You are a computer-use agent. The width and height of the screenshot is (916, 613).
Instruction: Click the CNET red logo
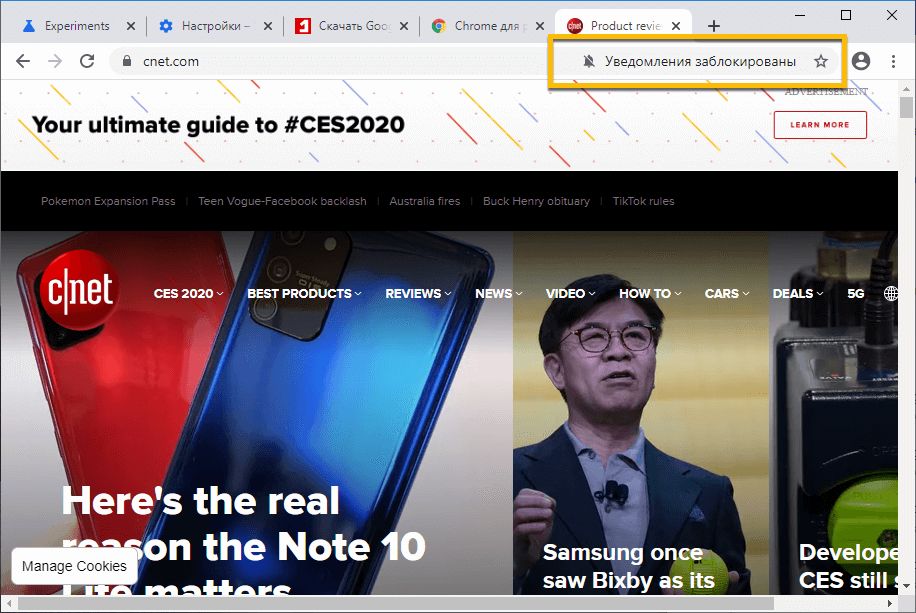80,289
